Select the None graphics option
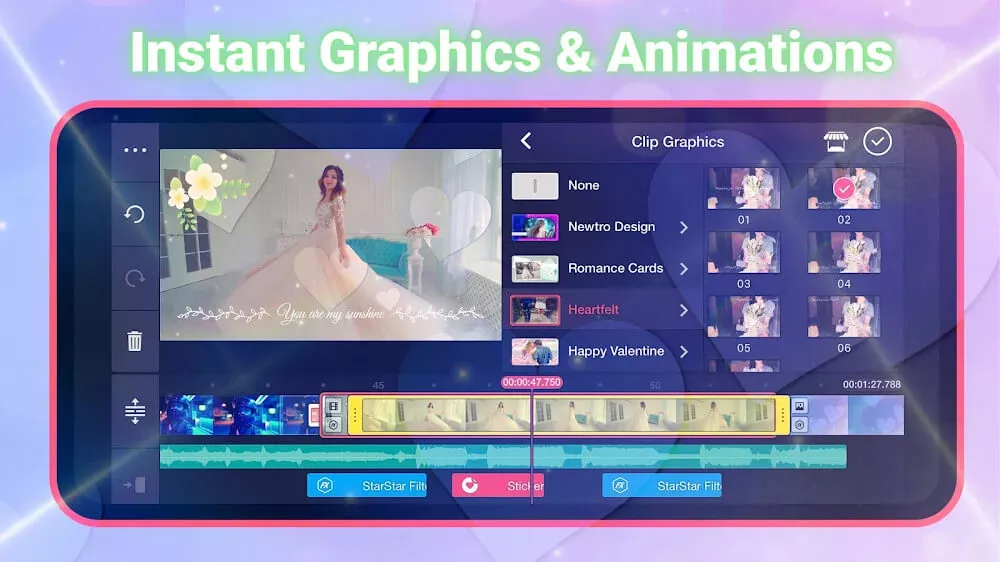The width and height of the screenshot is (1000, 562). pyautogui.click(x=583, y=186)
